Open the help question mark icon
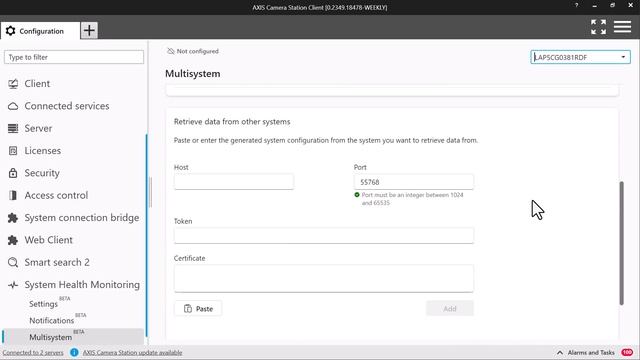Screen dimensions: 640x360 pos(576,6)
